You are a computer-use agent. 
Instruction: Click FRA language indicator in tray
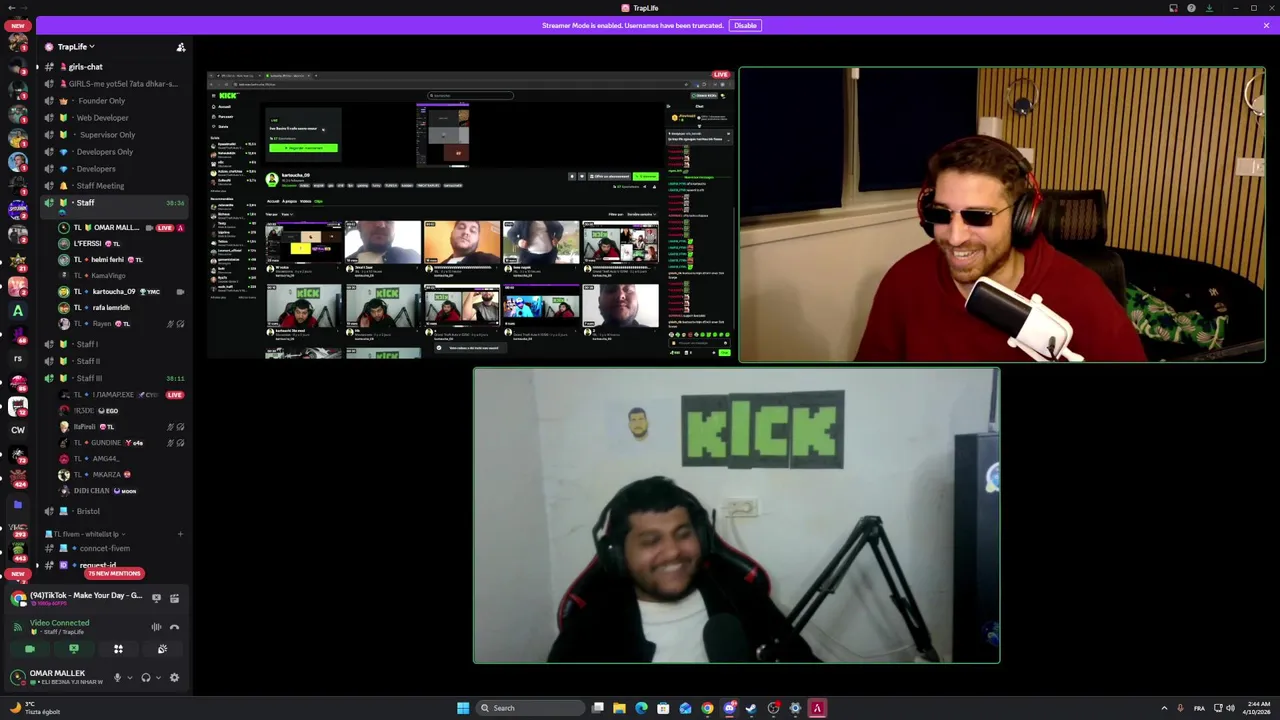click(x=1199, y=708)
